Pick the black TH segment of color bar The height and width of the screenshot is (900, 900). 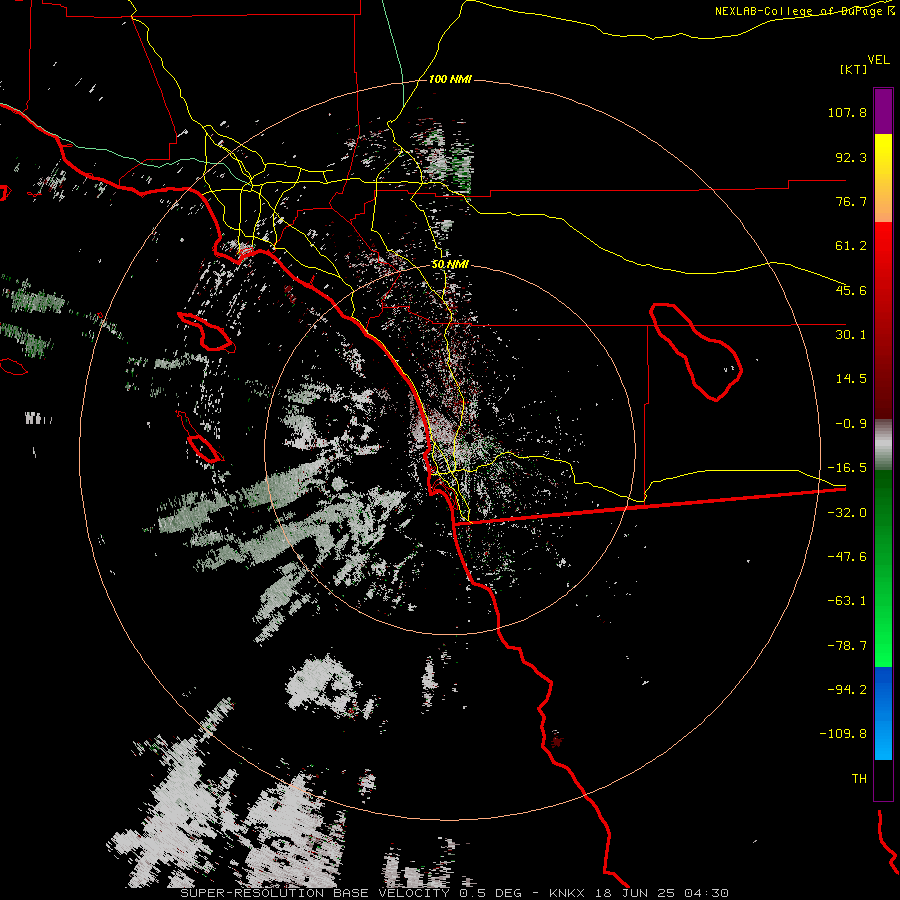883,779
